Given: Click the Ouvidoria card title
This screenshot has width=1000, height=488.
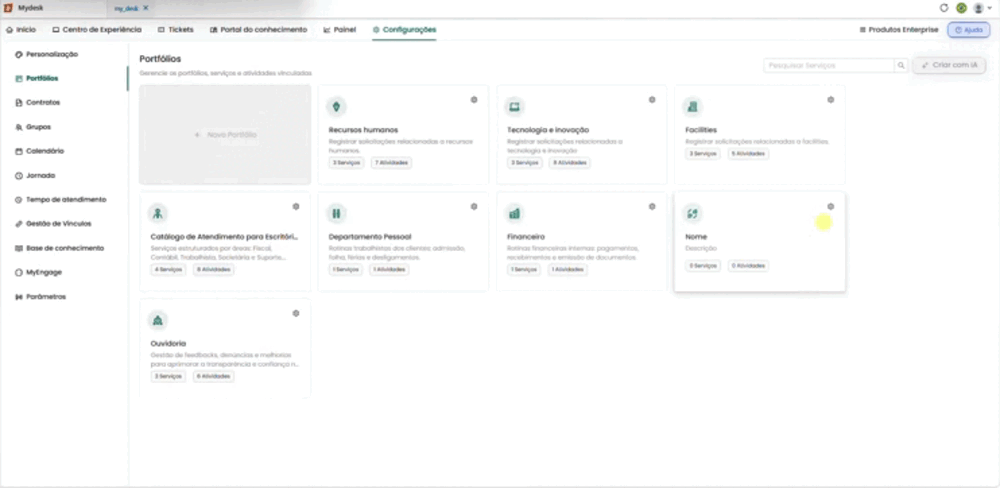Looking at the screenshot, I should pos(168,343).
